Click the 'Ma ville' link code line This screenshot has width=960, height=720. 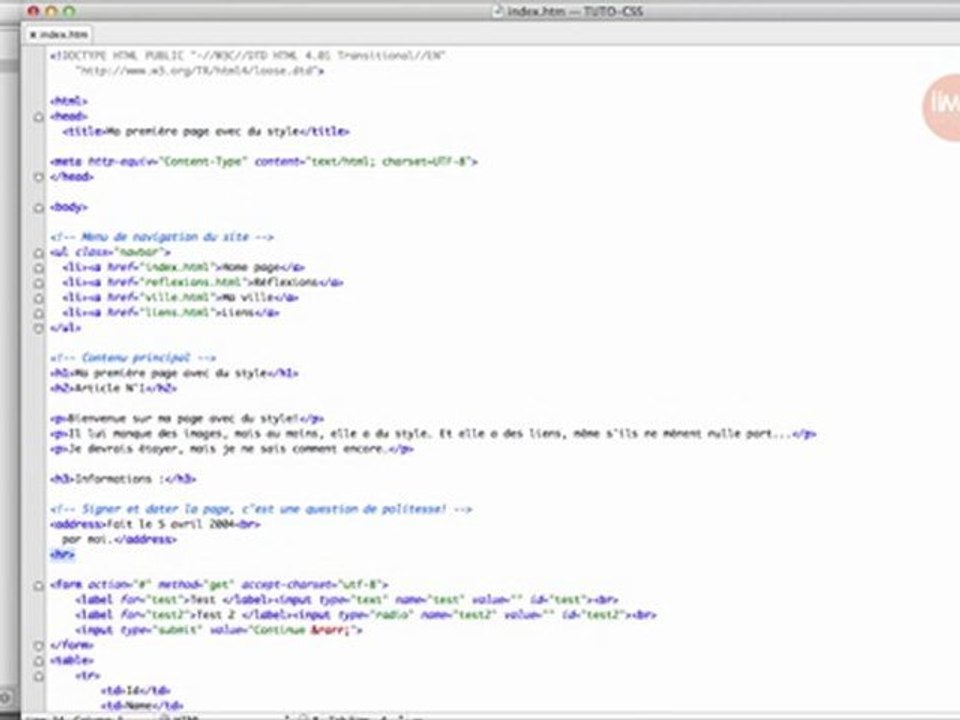pos(180,298)
